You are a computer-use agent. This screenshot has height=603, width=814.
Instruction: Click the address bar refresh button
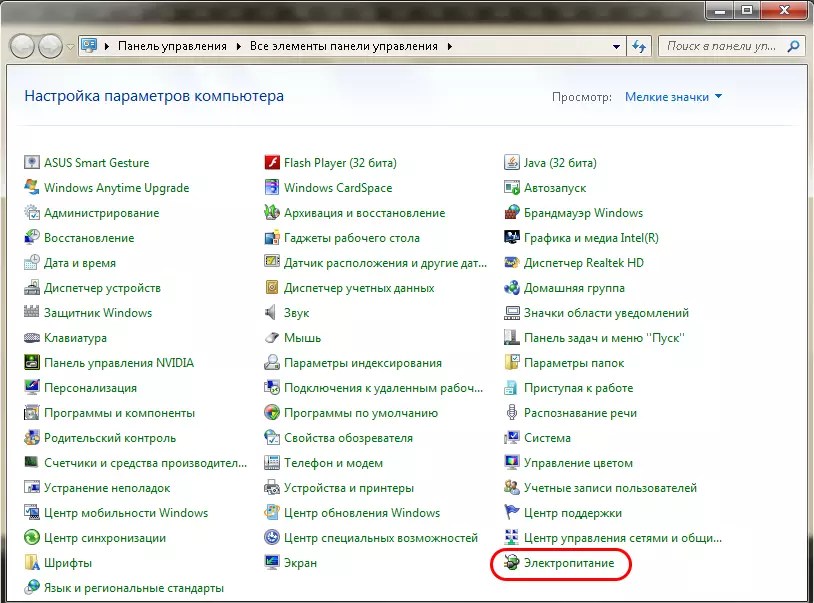pyautogui.click(x=640, y=46)
